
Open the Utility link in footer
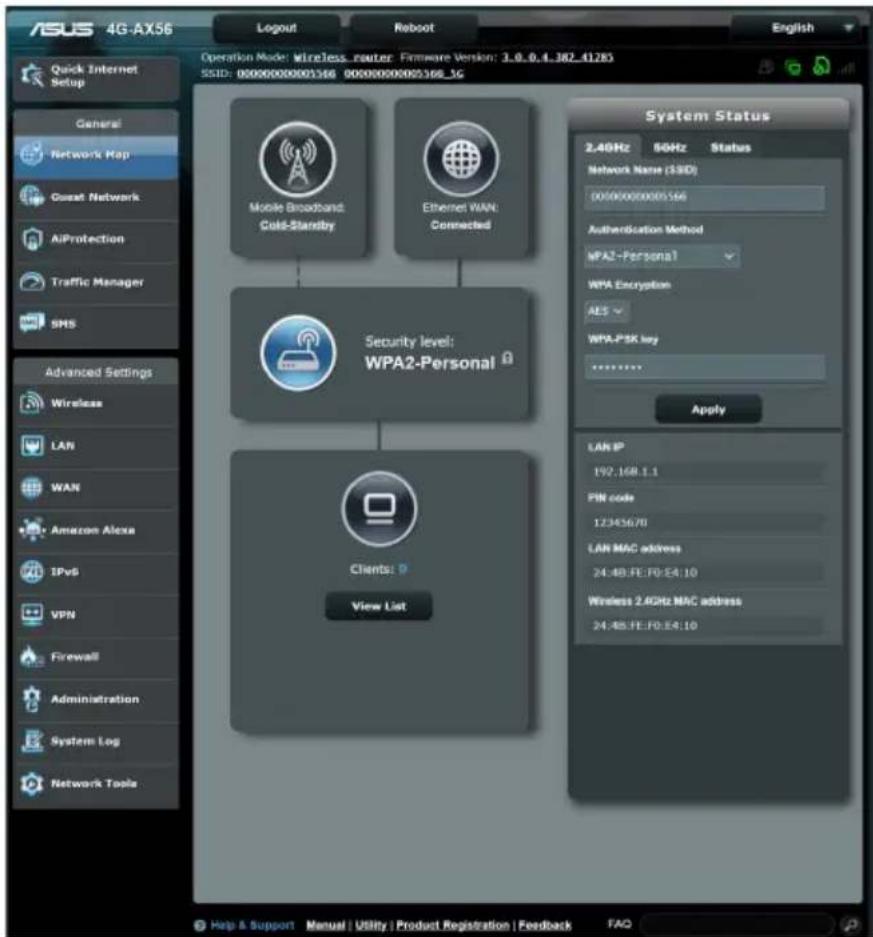click(370, 925)
